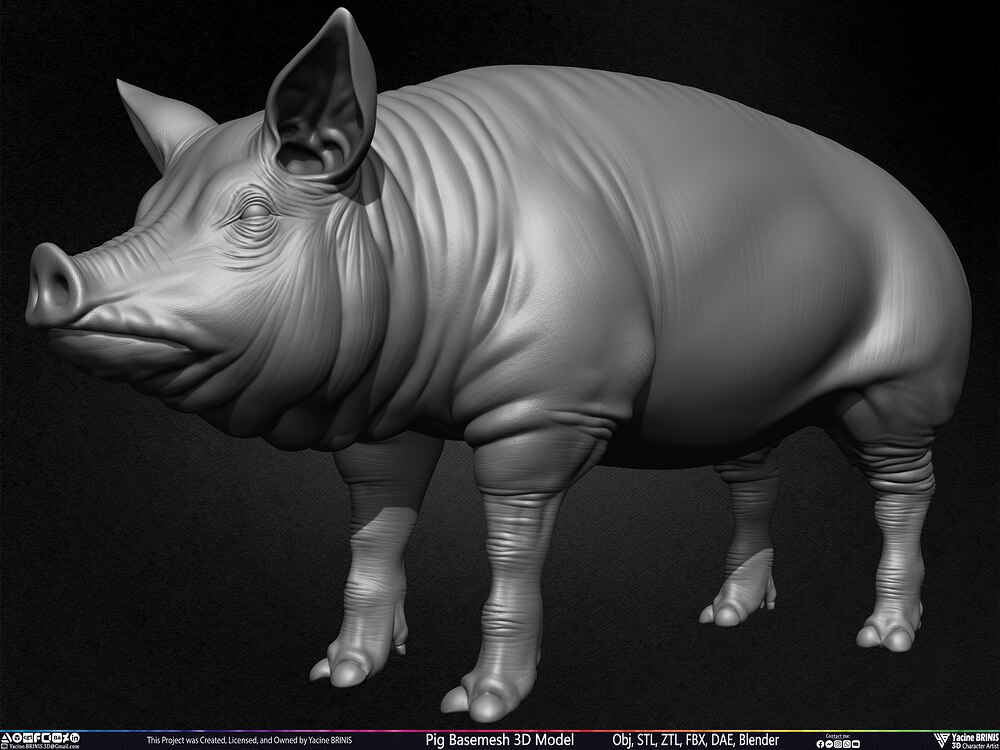Click the WhatsApp contact icon
The width and height of the screenshot is (1000, 750).
pyautogui.click(x=847, y=744)
